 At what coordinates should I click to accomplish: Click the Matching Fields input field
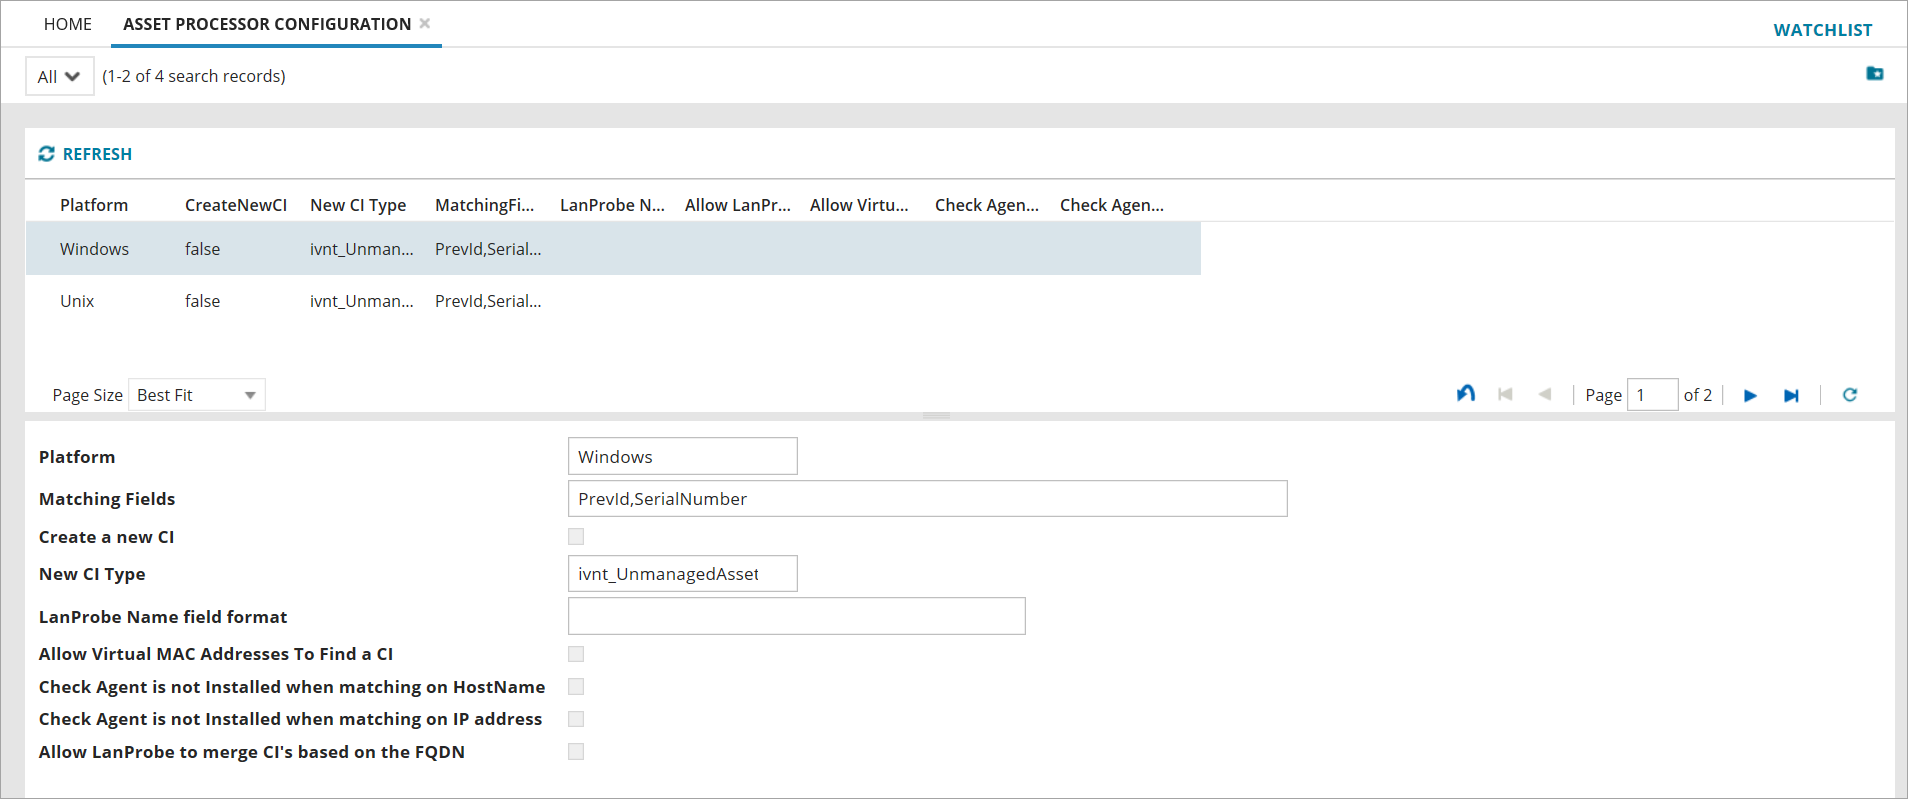(x=926, y=499)
